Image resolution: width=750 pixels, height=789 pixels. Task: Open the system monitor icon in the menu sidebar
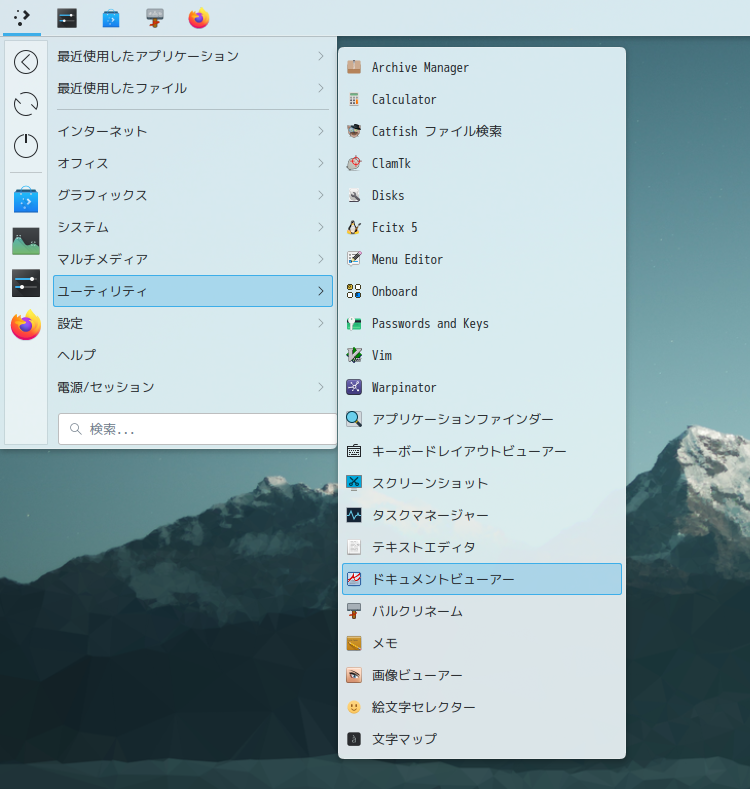[x=26, y=242]
